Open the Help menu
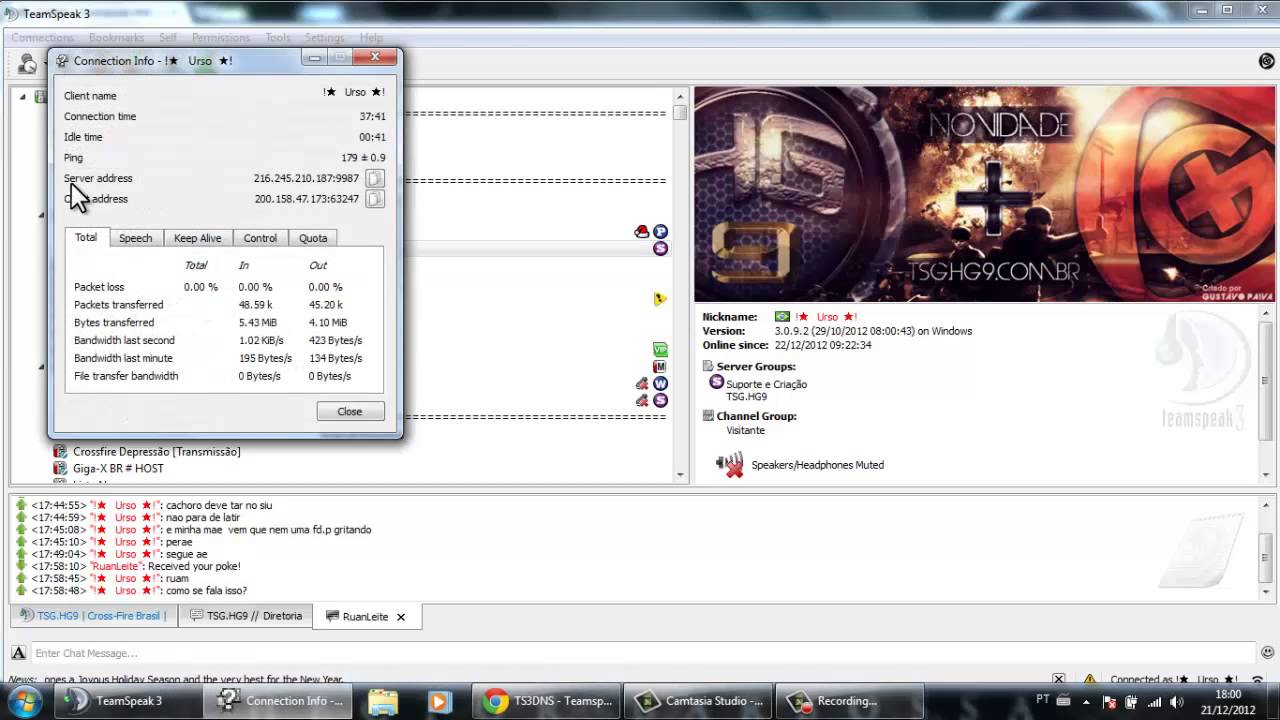The width and height of the screenshot is (1280, 720). (x=371, y=38)
